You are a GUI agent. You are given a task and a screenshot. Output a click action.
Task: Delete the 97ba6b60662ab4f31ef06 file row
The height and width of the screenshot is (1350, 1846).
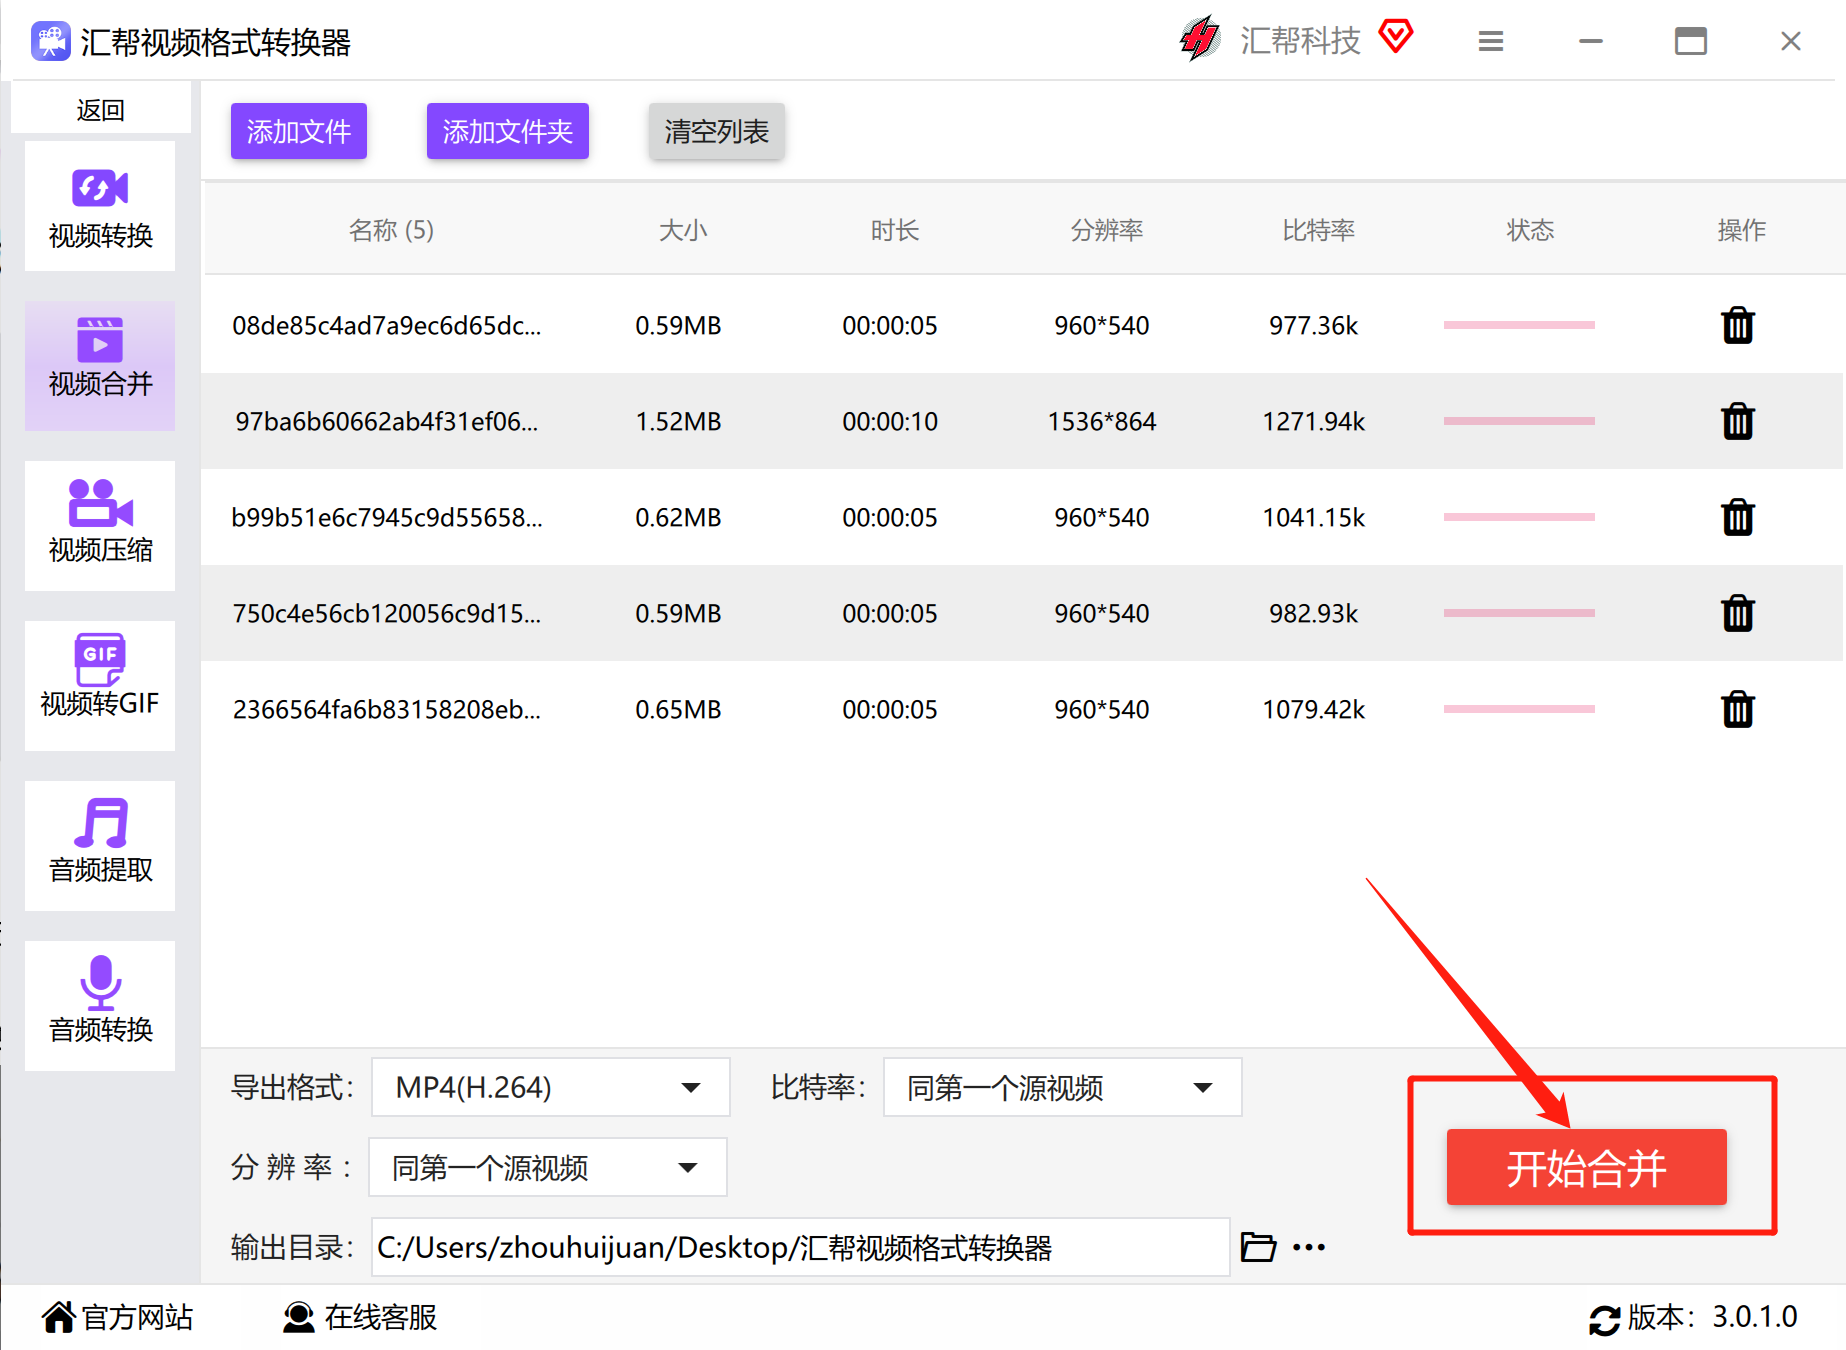coord(1738,421)
